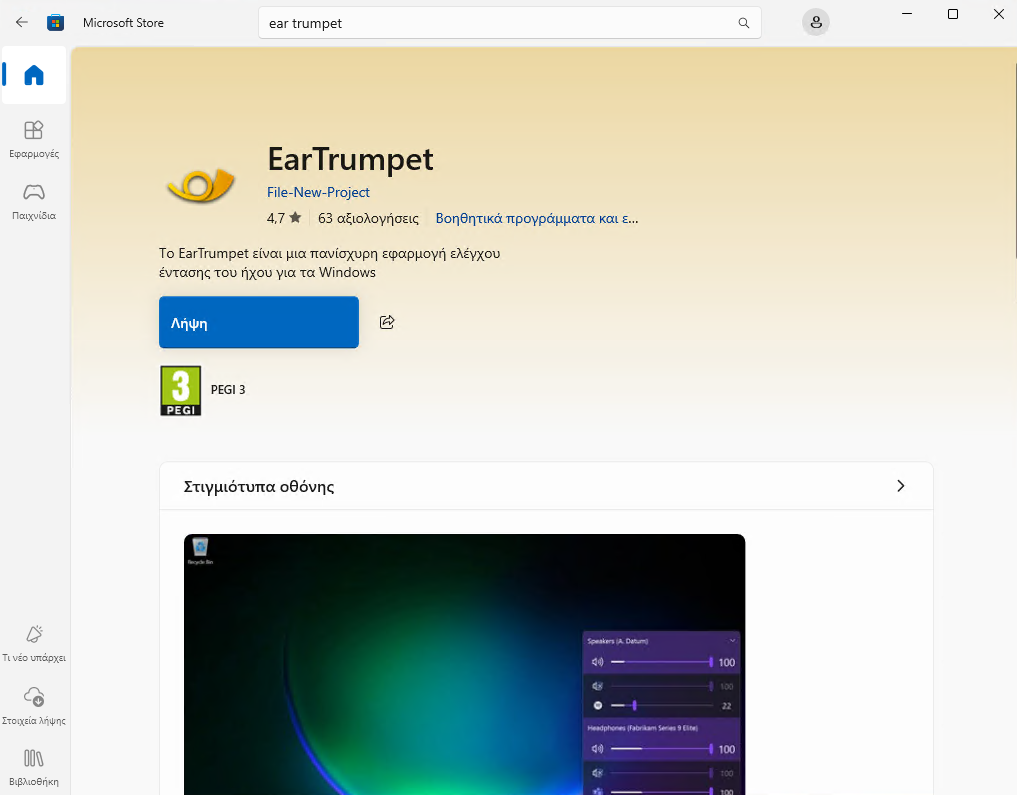The width and height of the screenshot is (1017, 795).
Task: Open Εφαρμογές (Apps) in sidebar
Action: tap(34, 138)
